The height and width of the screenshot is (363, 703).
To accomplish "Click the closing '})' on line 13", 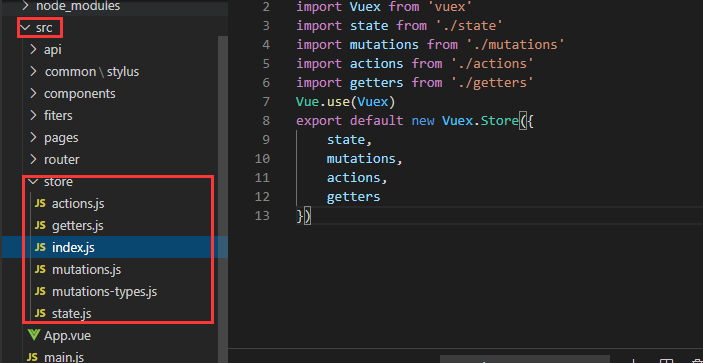I will pos(304,216).
